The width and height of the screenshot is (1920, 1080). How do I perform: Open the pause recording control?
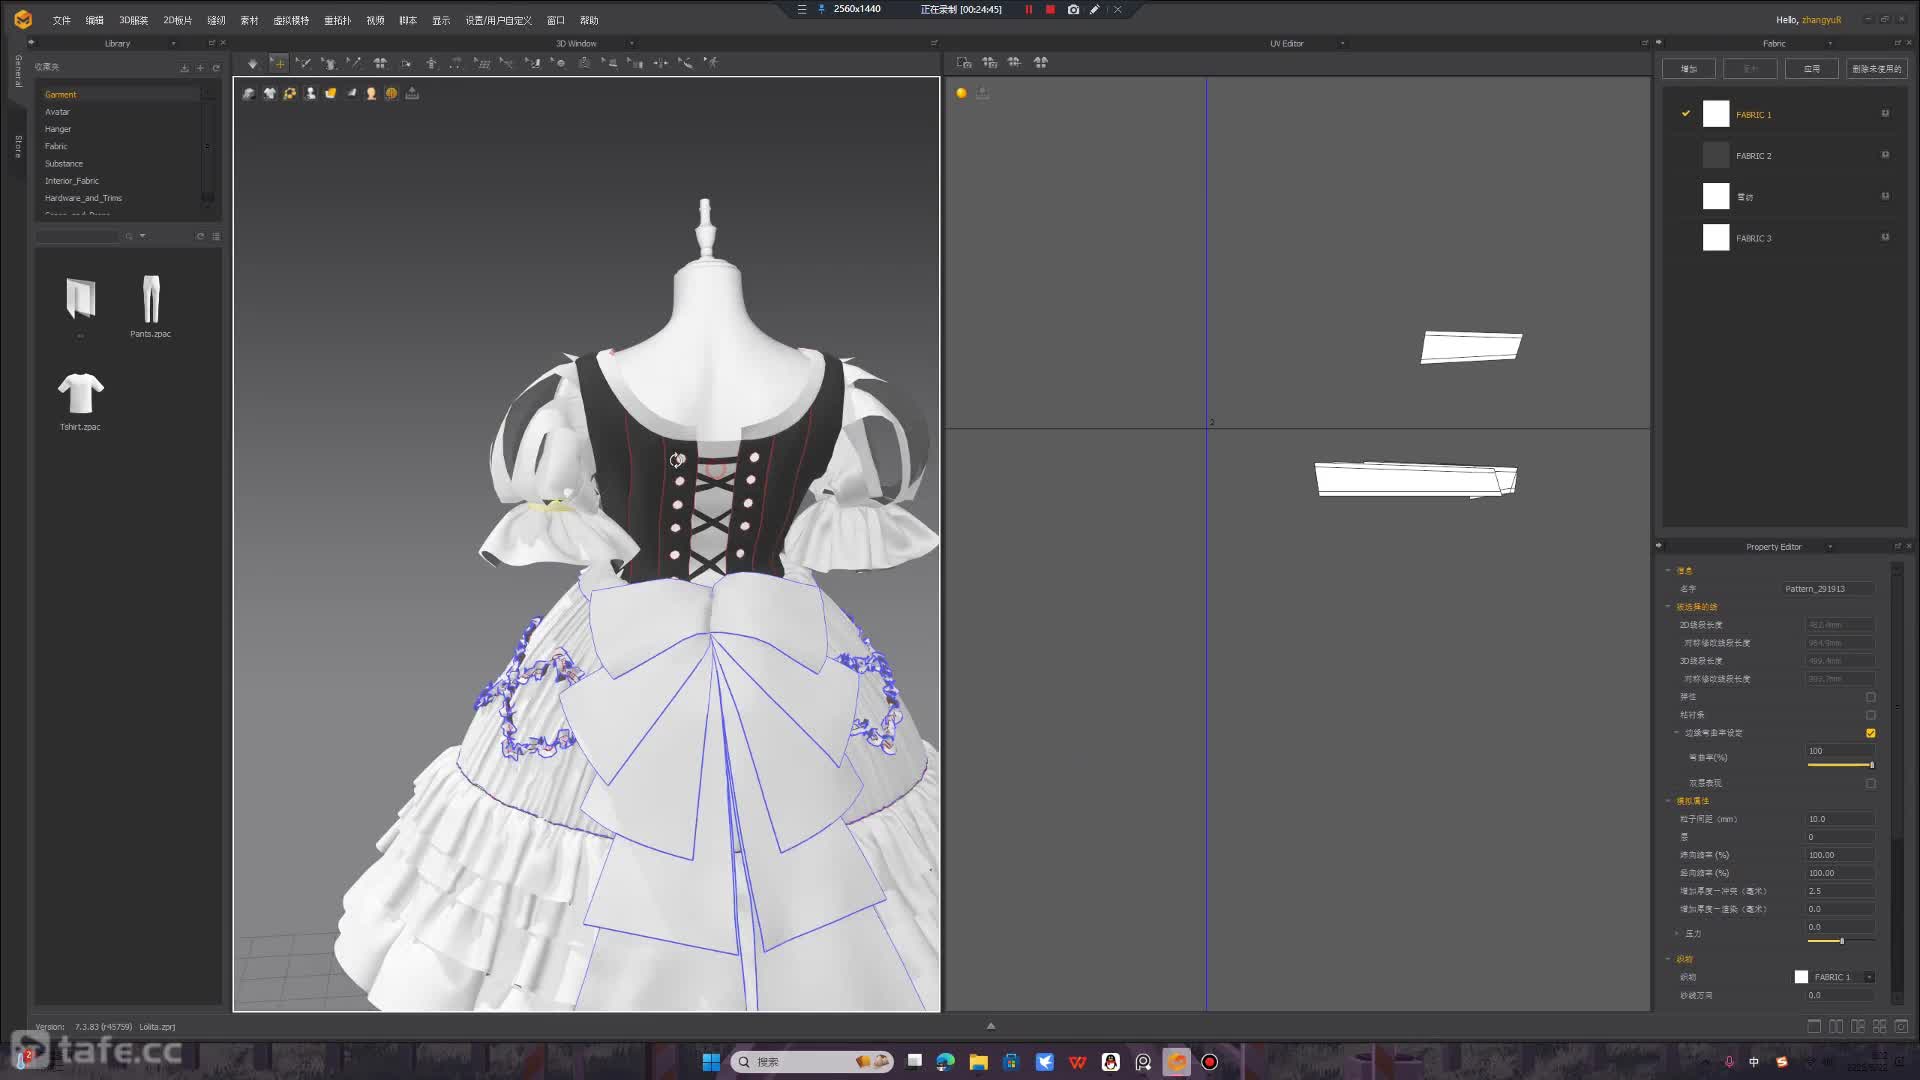tap(1028, 9)
